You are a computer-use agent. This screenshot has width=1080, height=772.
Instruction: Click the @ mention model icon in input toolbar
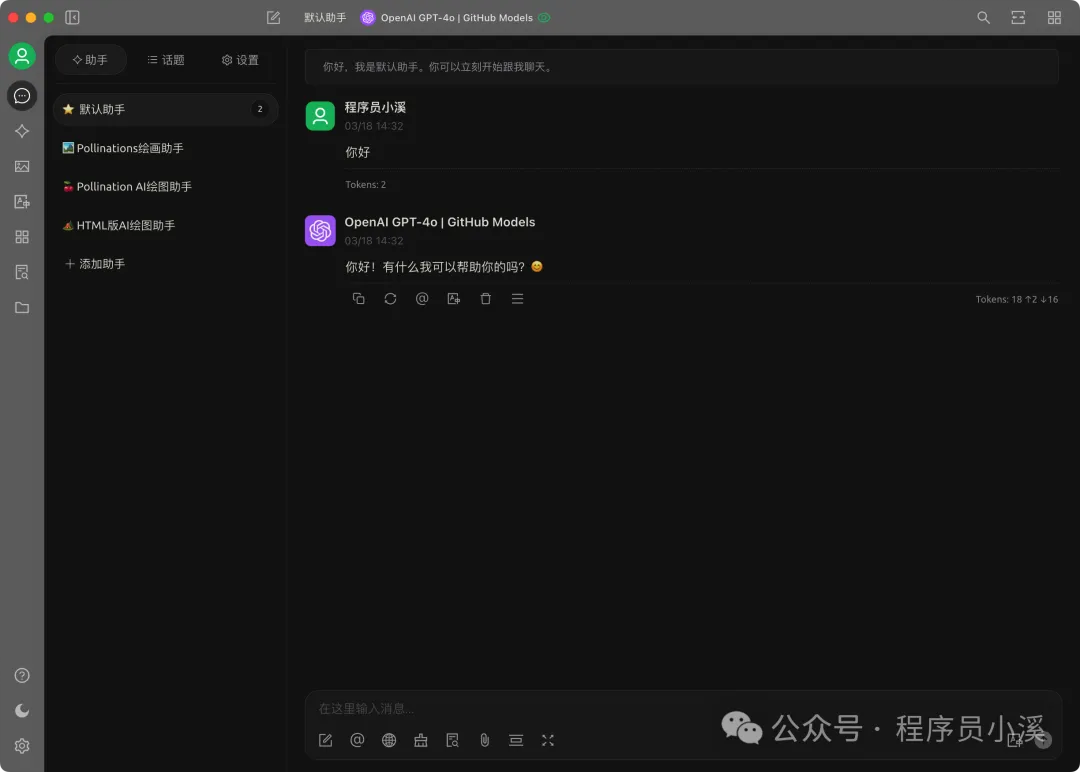[357, 740]
